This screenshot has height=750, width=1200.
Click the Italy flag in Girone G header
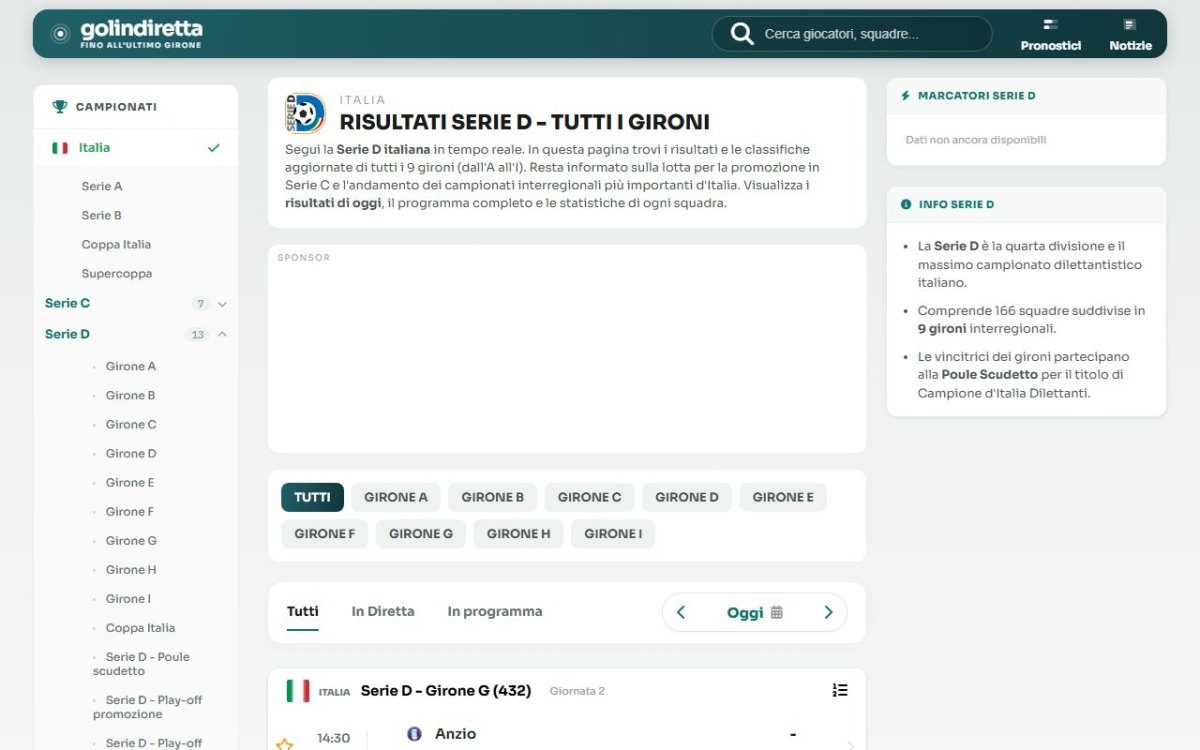(x=298, y=691)
